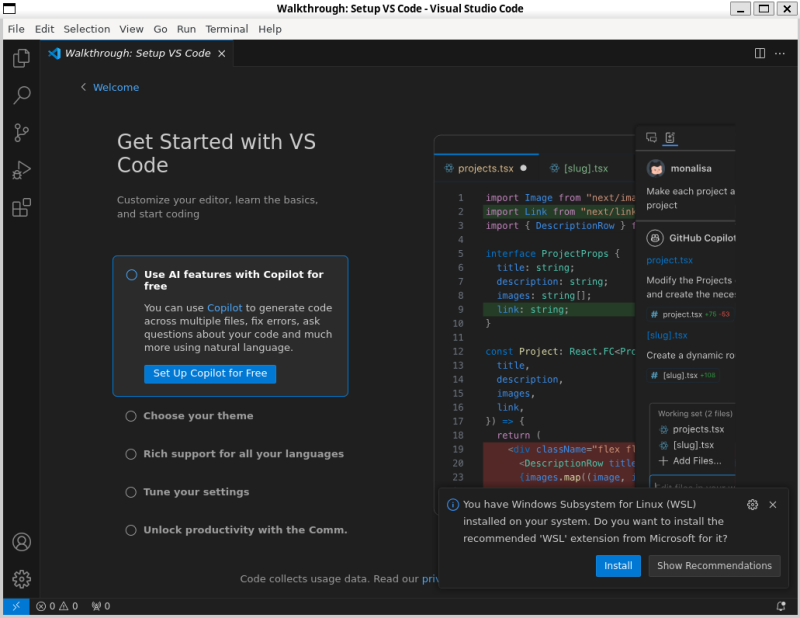The height and width of the screenshot is (618, 800).
Task: Open the Terminal menu
Action: click(x=227, y=29)
